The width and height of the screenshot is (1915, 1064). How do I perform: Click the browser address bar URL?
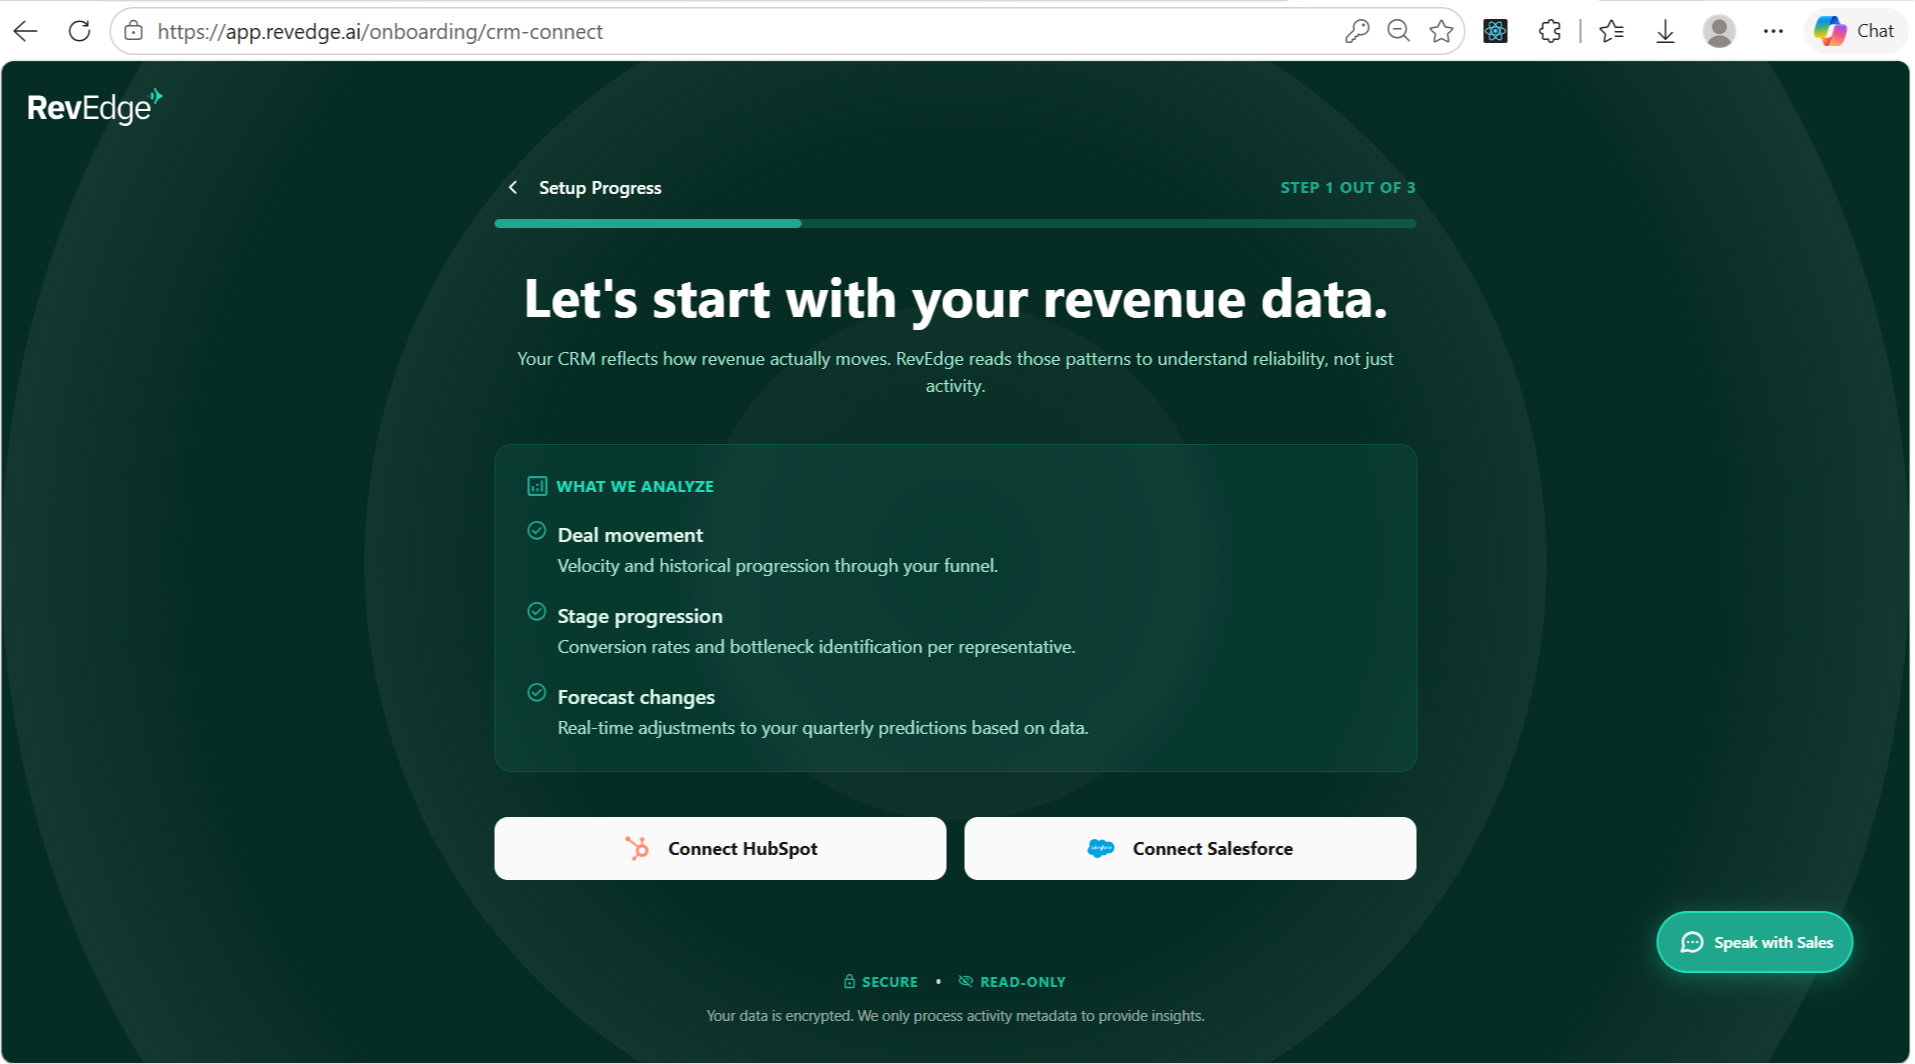click(x=380, y=31)
